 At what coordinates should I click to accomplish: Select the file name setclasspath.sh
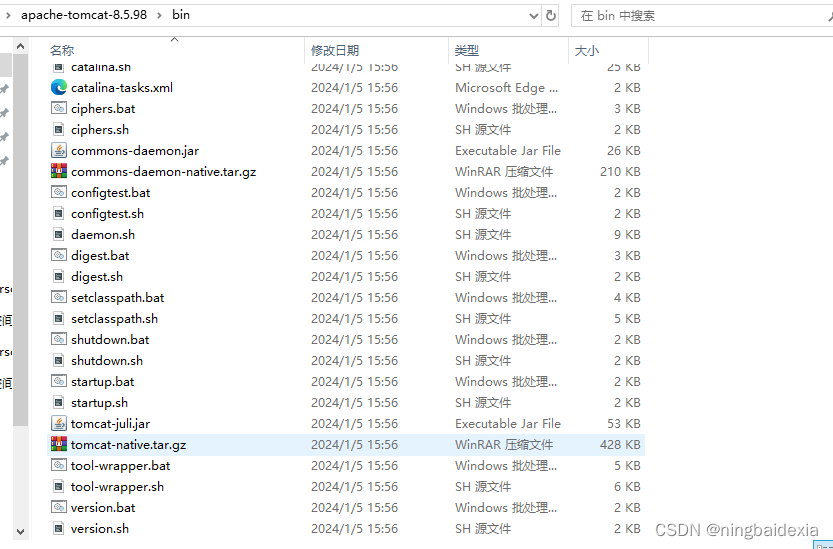pos(114,318)
